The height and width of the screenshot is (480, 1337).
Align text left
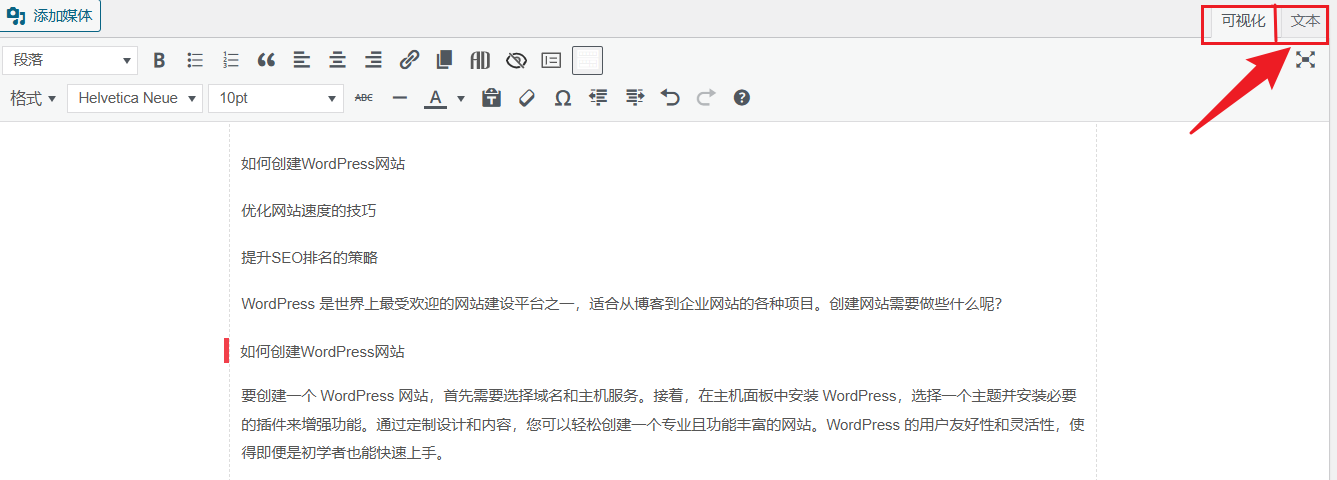302,60
